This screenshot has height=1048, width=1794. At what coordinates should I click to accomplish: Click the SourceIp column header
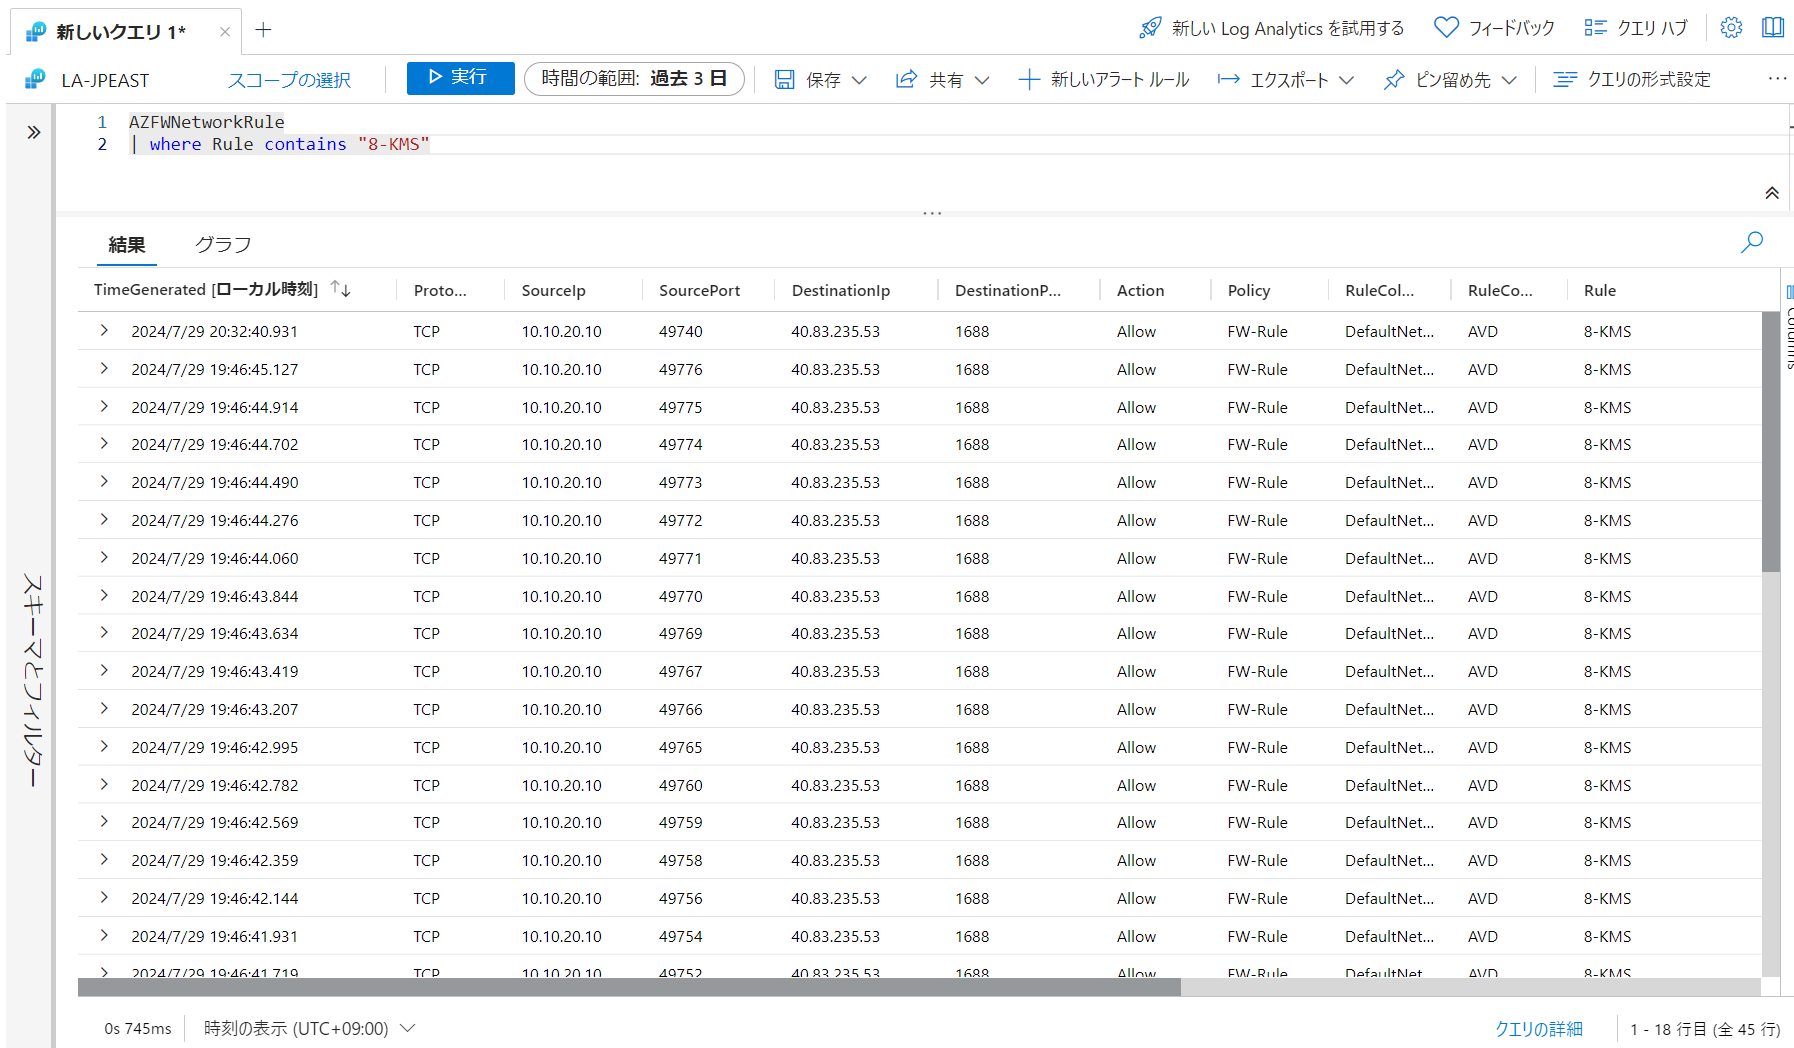(553, 290)
